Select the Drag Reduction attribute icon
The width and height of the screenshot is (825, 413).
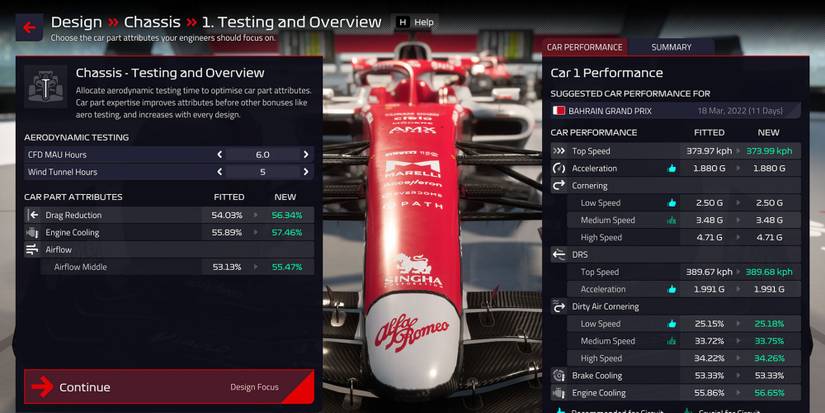(33, 215)
